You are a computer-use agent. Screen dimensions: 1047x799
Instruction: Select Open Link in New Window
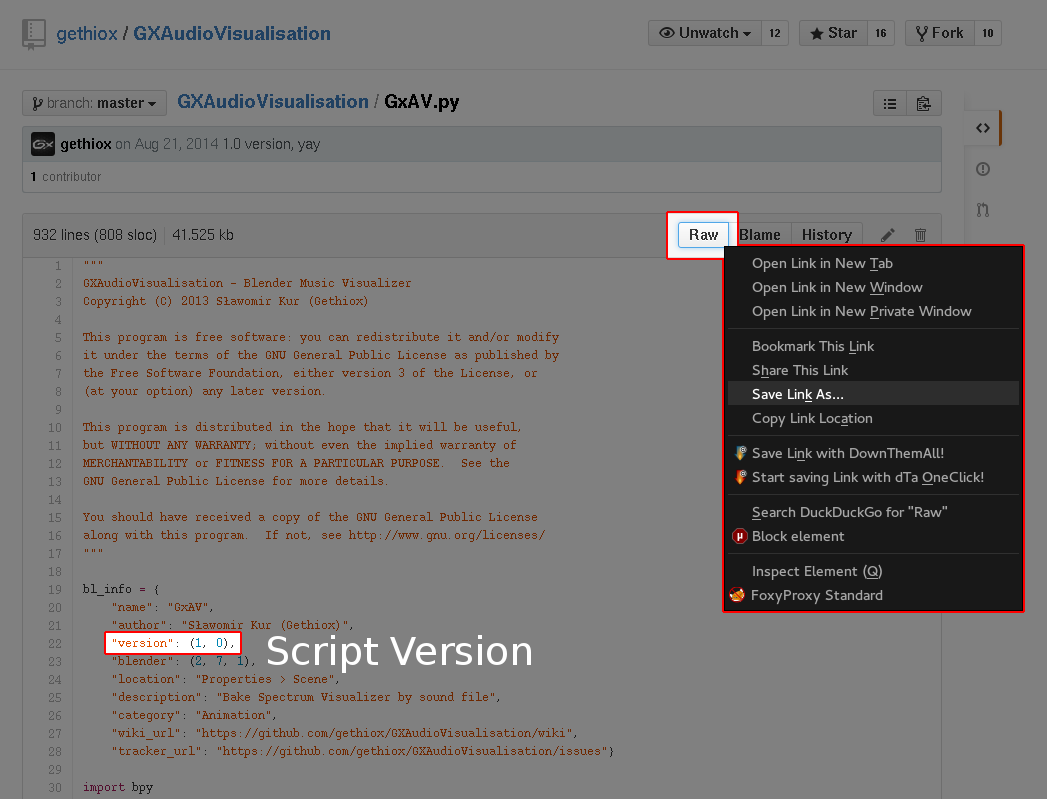click(x=873, y=288)
